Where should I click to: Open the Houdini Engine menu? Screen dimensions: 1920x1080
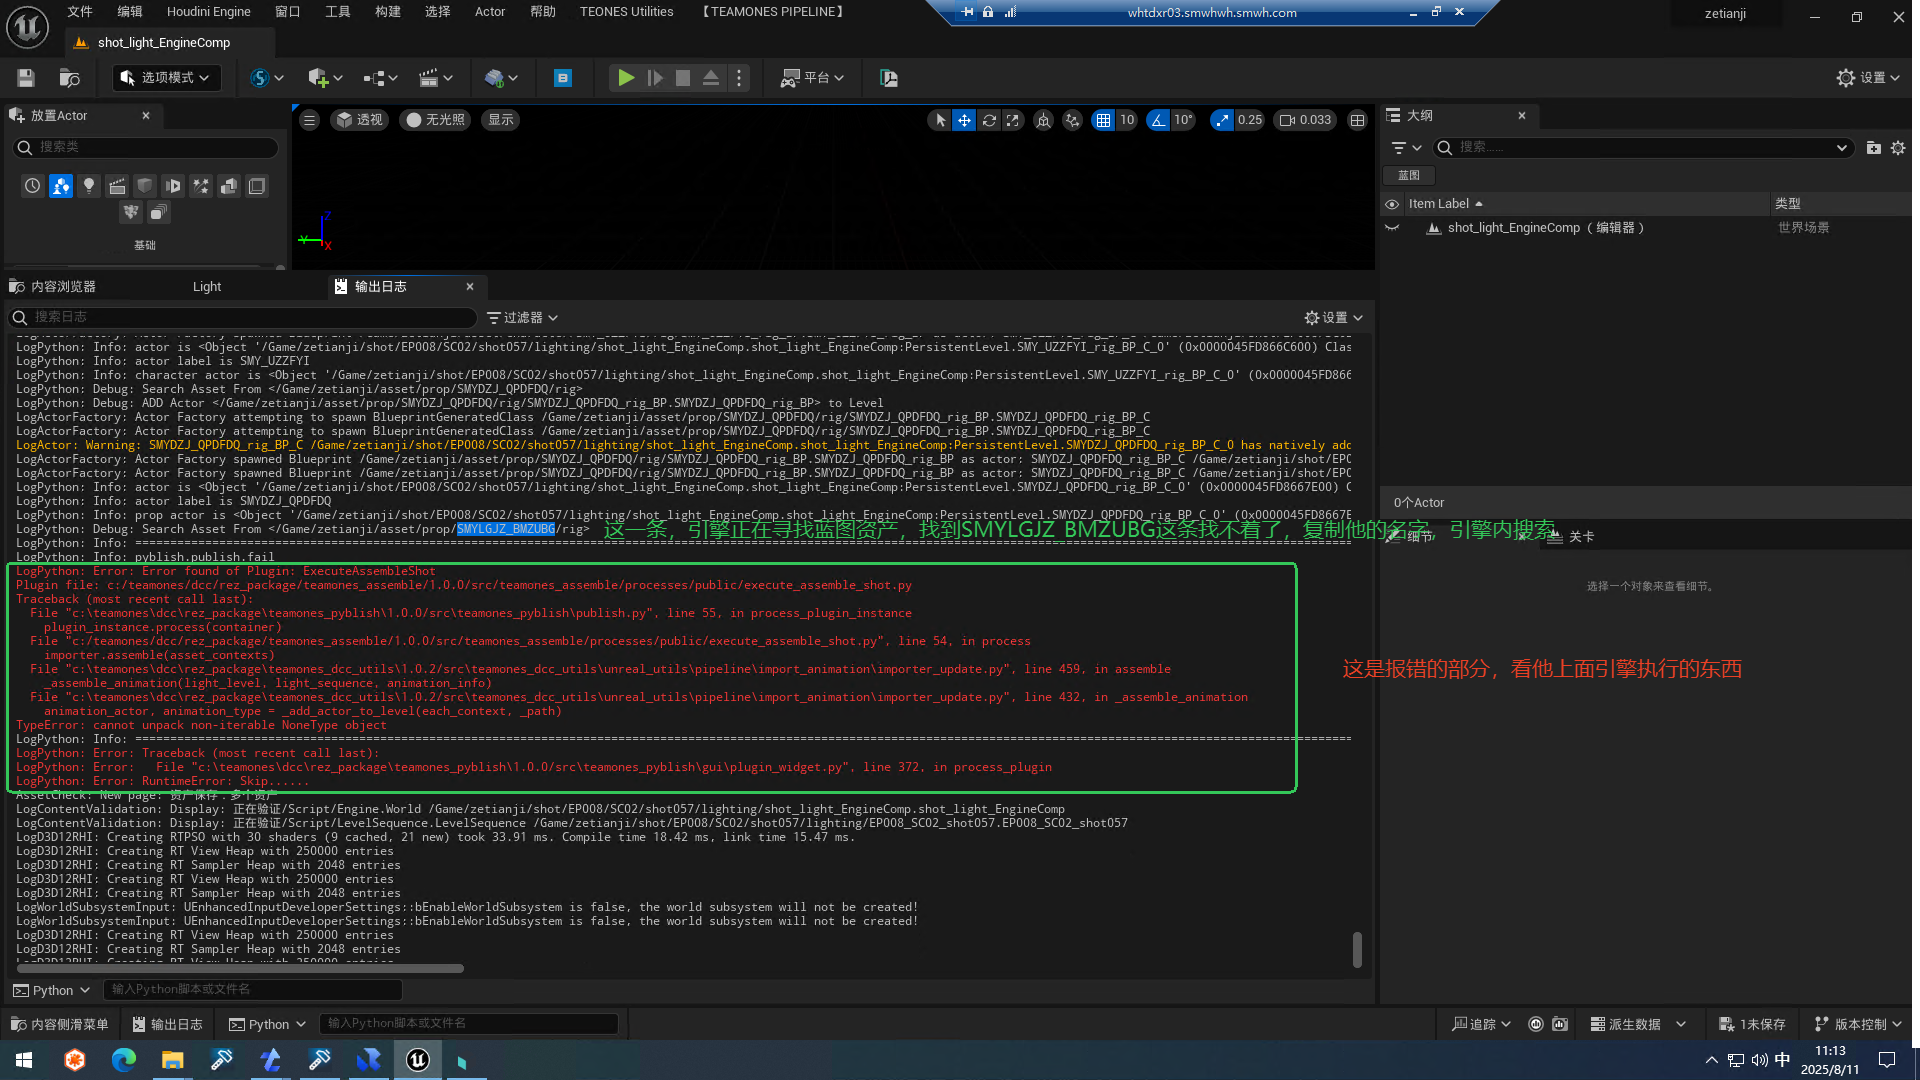[208, 12]
